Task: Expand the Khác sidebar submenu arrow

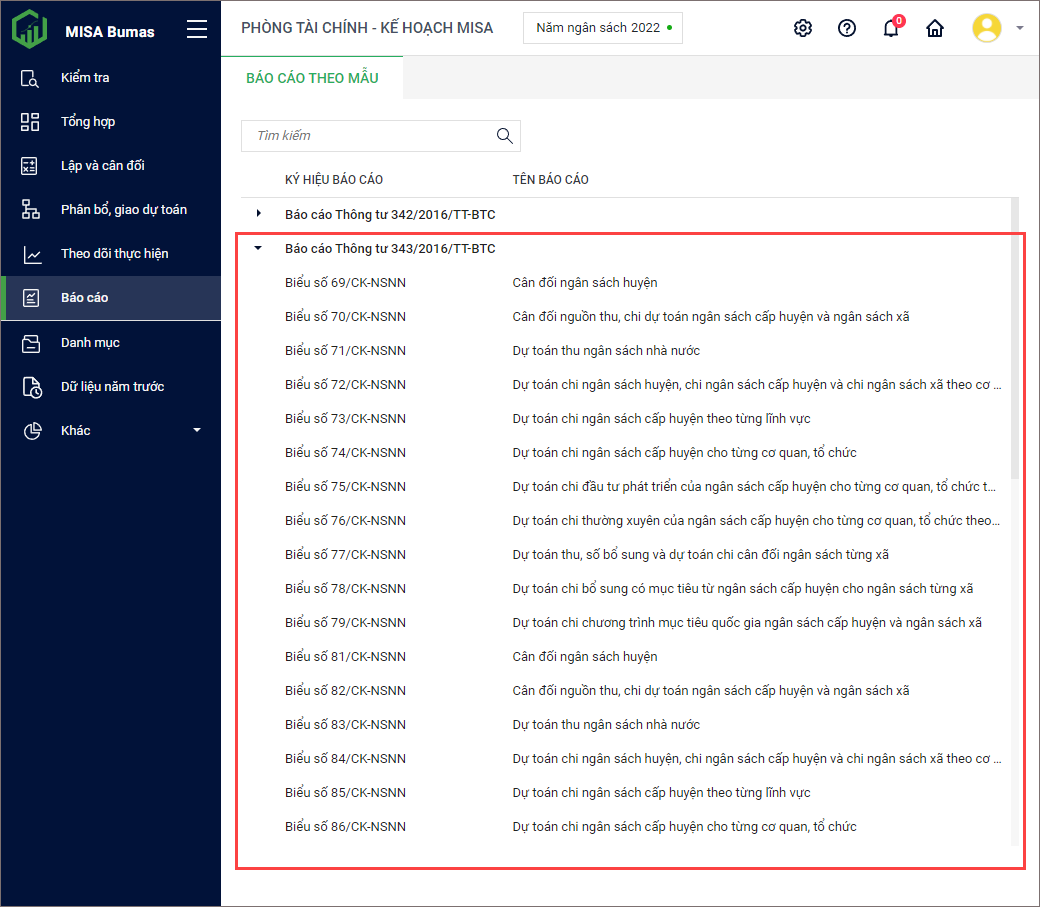Action: [x=197, y=430]
